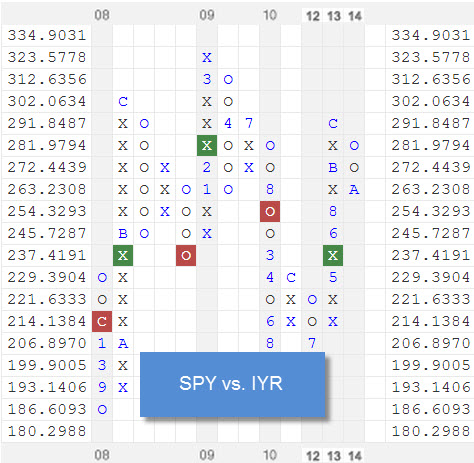Click 254.3293 on the right price axis

pyautogui.click(x=431, y=211)
